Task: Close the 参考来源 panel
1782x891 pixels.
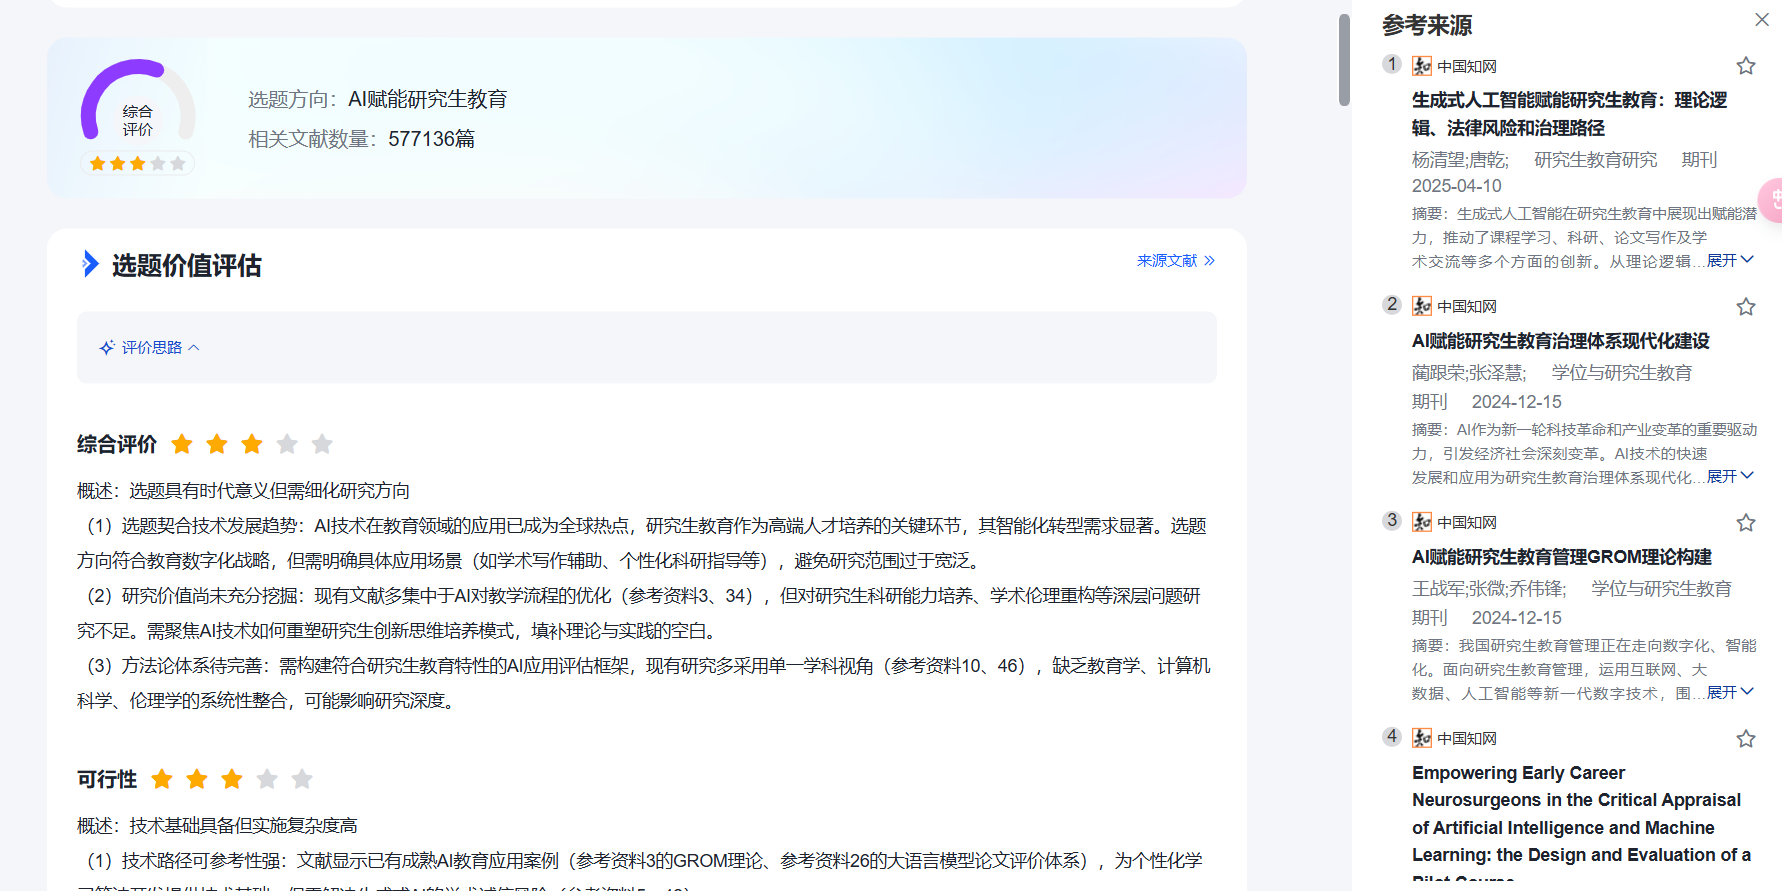Action: [x=1762, y=20]
